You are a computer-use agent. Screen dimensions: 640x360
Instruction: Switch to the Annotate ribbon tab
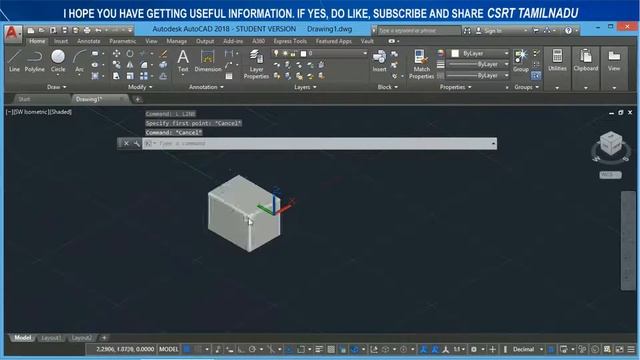tap(89, 41)
